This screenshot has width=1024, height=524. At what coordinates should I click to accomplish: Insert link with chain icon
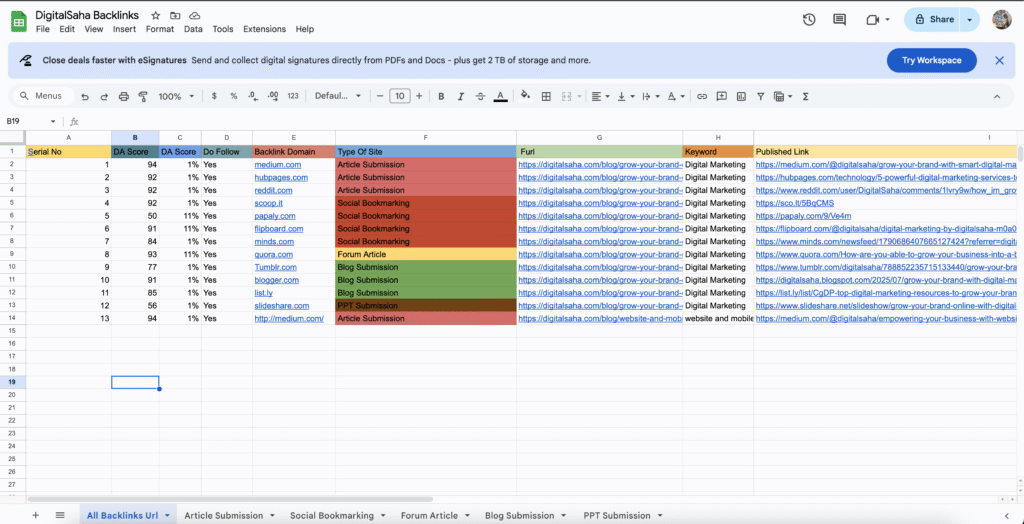point(702,96)
